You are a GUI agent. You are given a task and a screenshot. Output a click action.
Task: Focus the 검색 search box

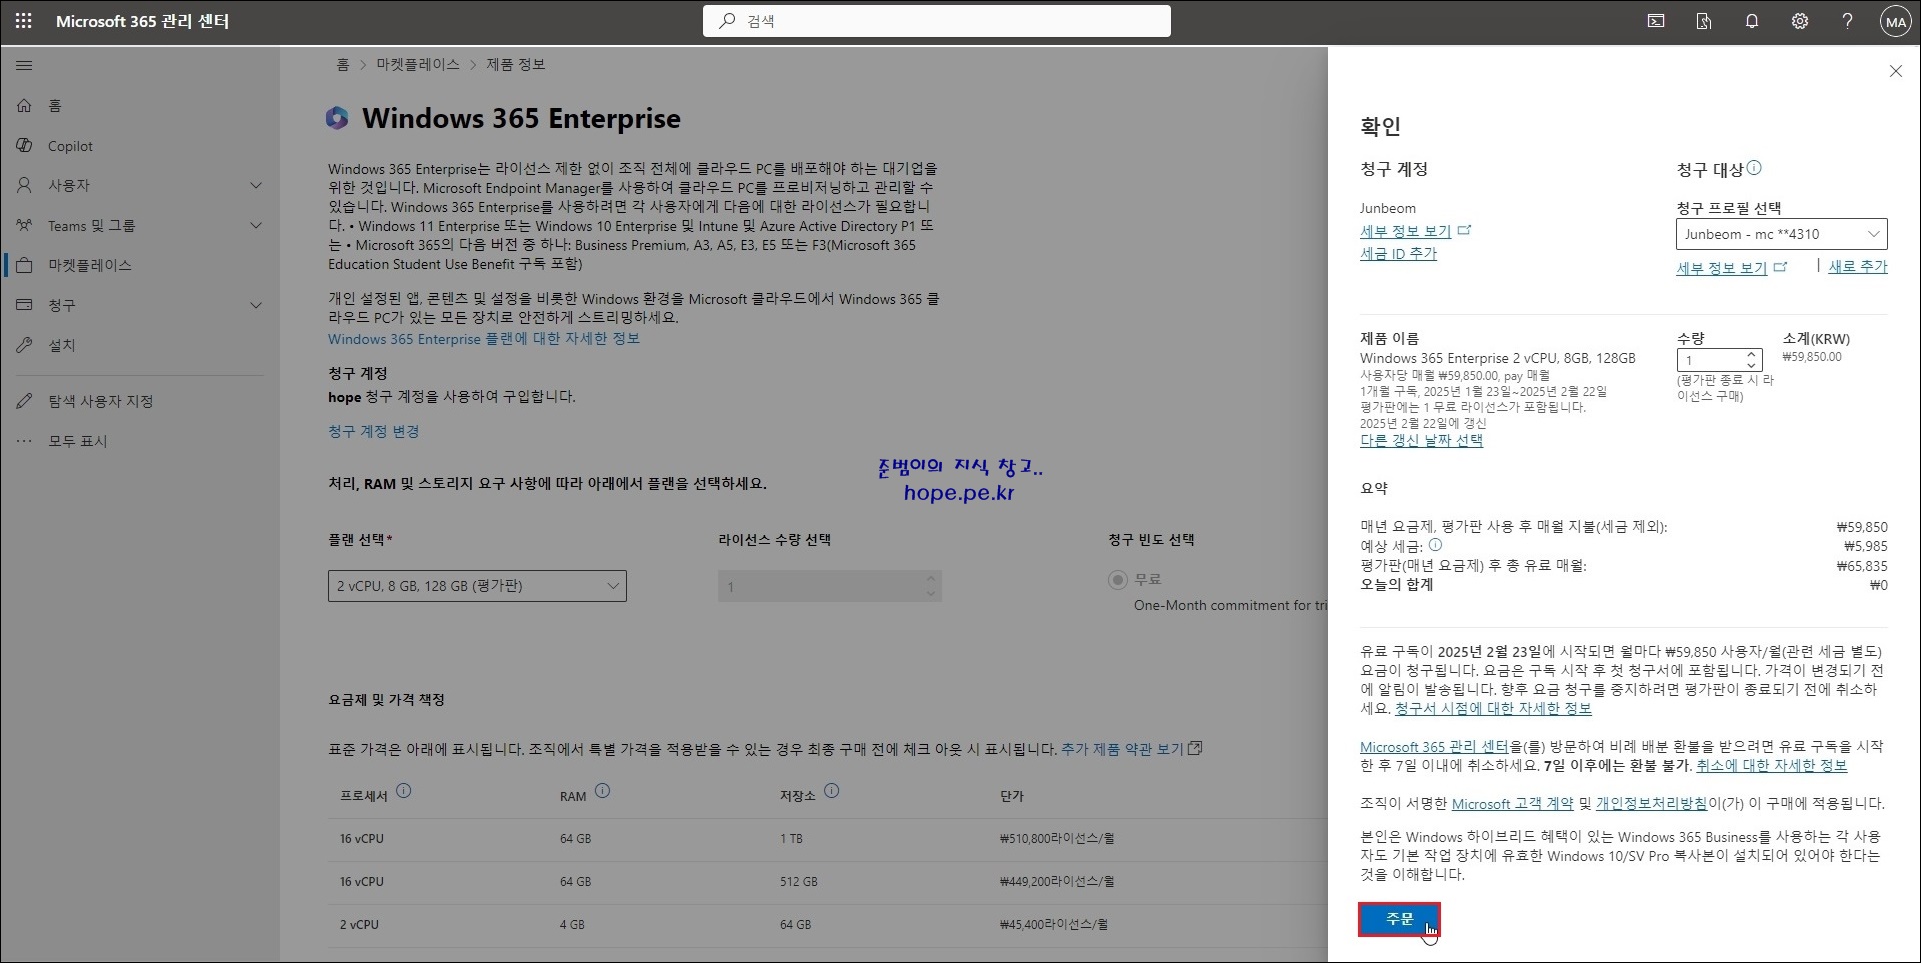pos(937,21)
